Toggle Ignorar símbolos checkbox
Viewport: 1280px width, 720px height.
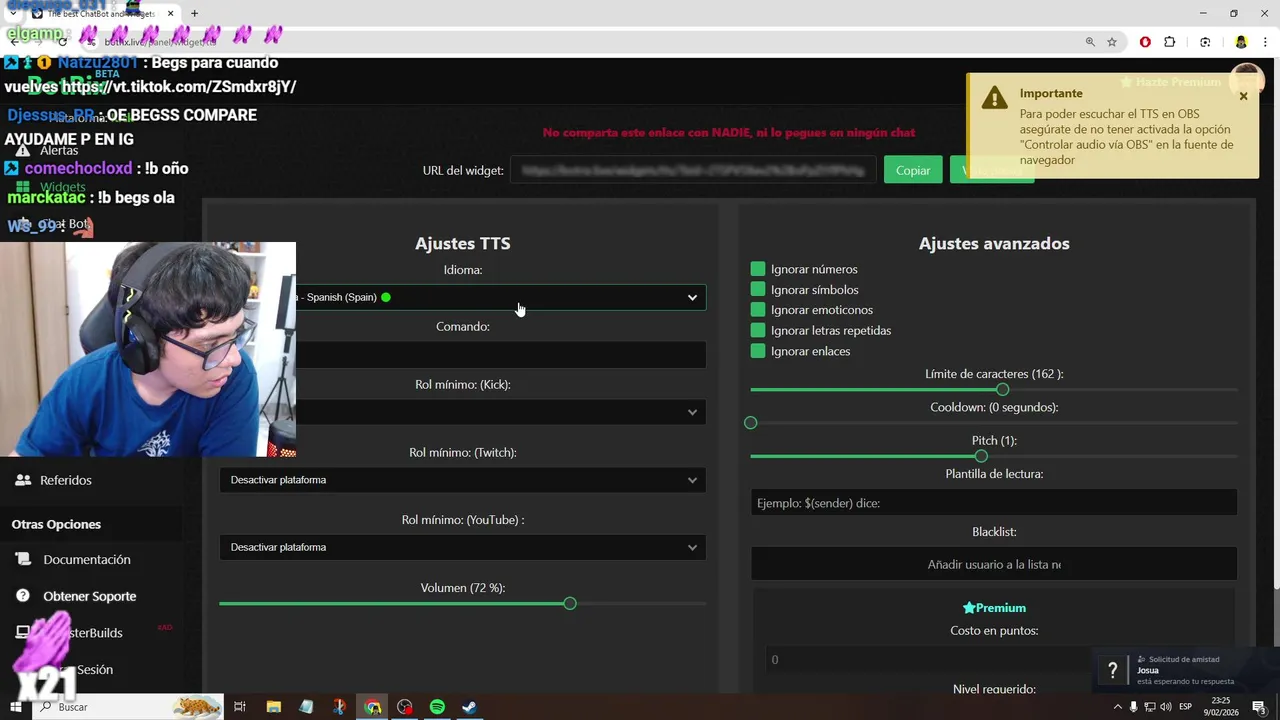758,290
